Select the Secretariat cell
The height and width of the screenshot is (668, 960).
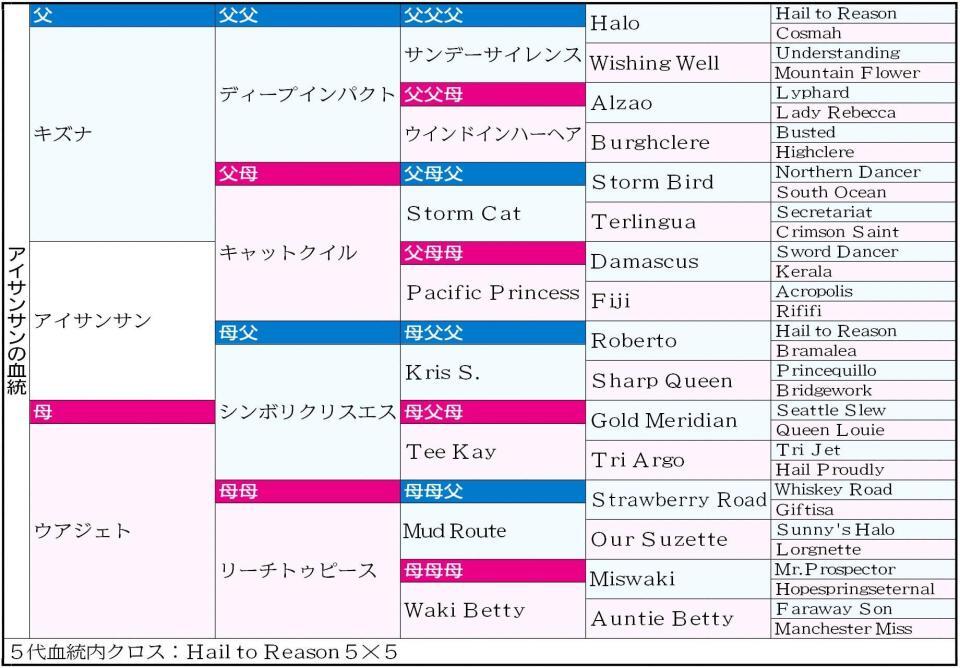point(863,212)
